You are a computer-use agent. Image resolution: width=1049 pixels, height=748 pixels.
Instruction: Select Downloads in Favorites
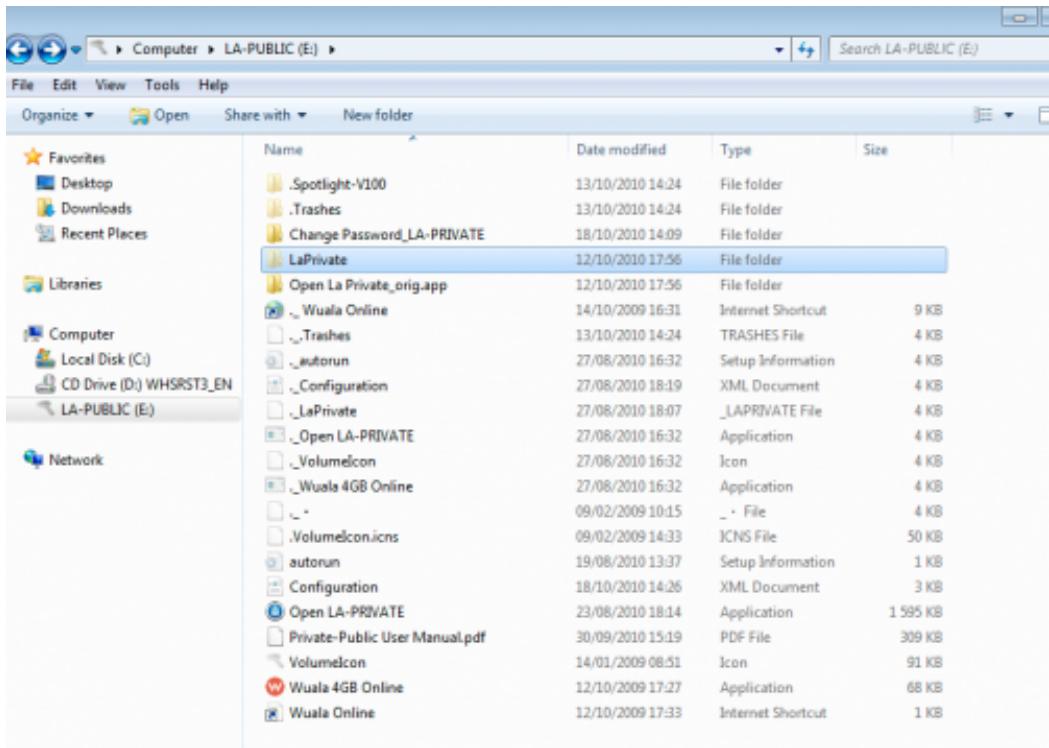click(x=96, y=208)
